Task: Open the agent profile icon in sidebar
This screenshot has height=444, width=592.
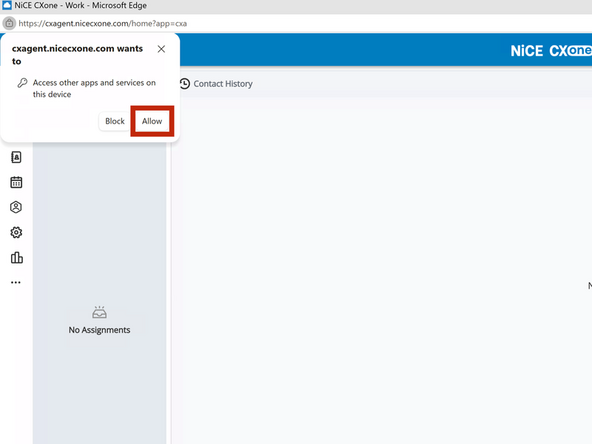Action: click(16, 207)
